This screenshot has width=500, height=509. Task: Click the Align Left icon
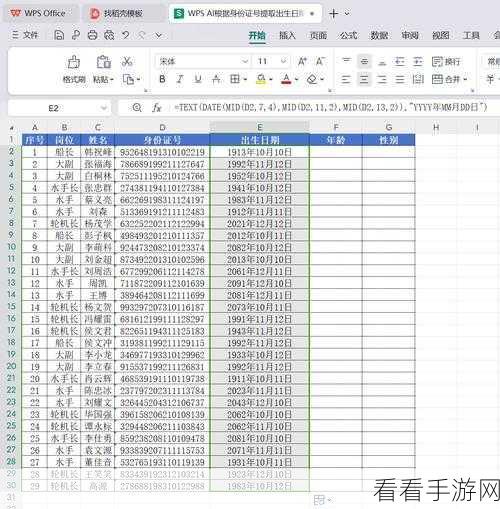point(346,79)
